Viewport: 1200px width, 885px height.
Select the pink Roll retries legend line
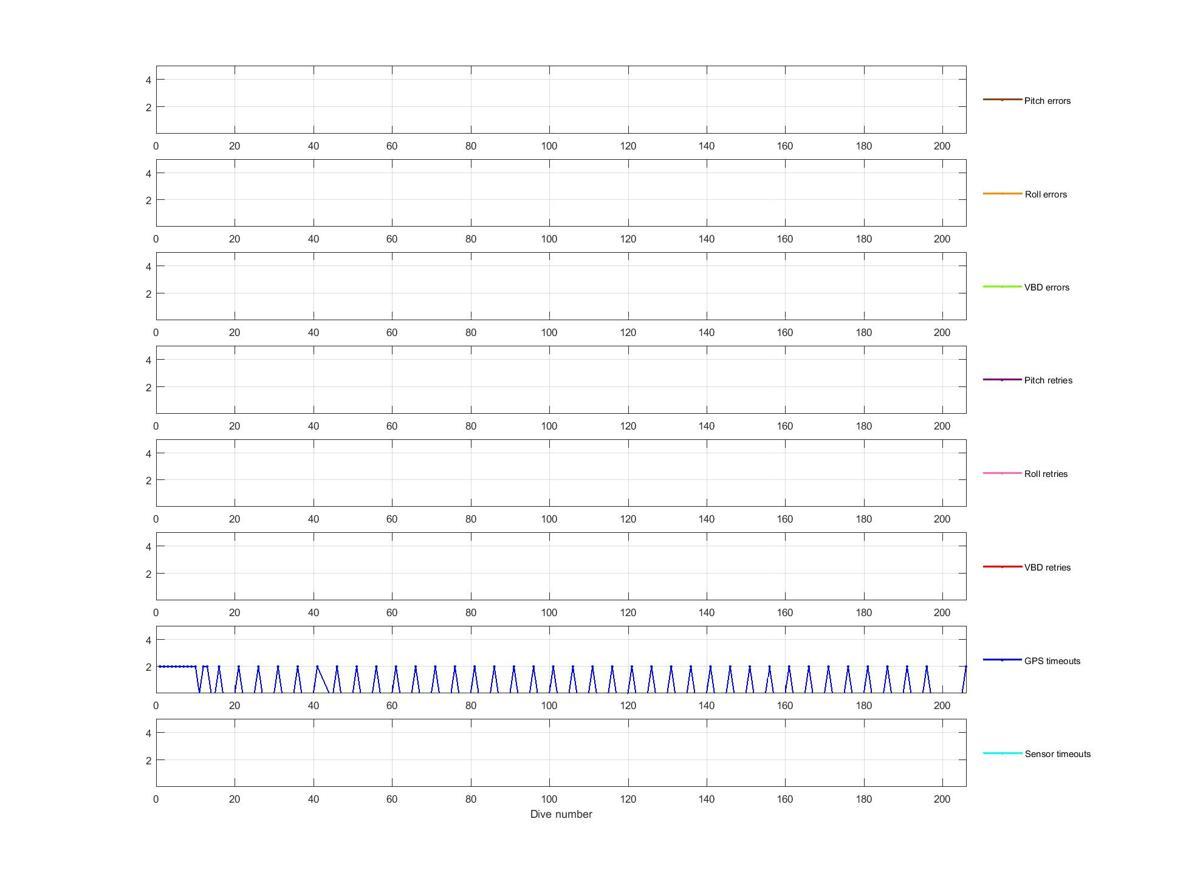[x=1002, y=473]
